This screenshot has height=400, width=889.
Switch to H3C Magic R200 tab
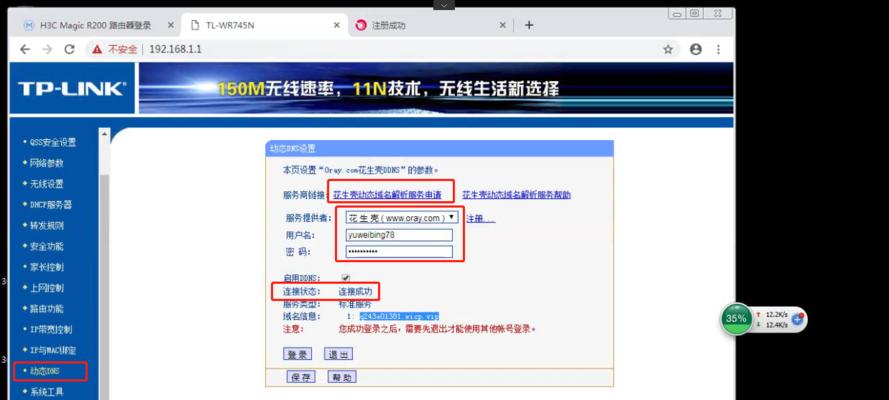coord(95,25)
